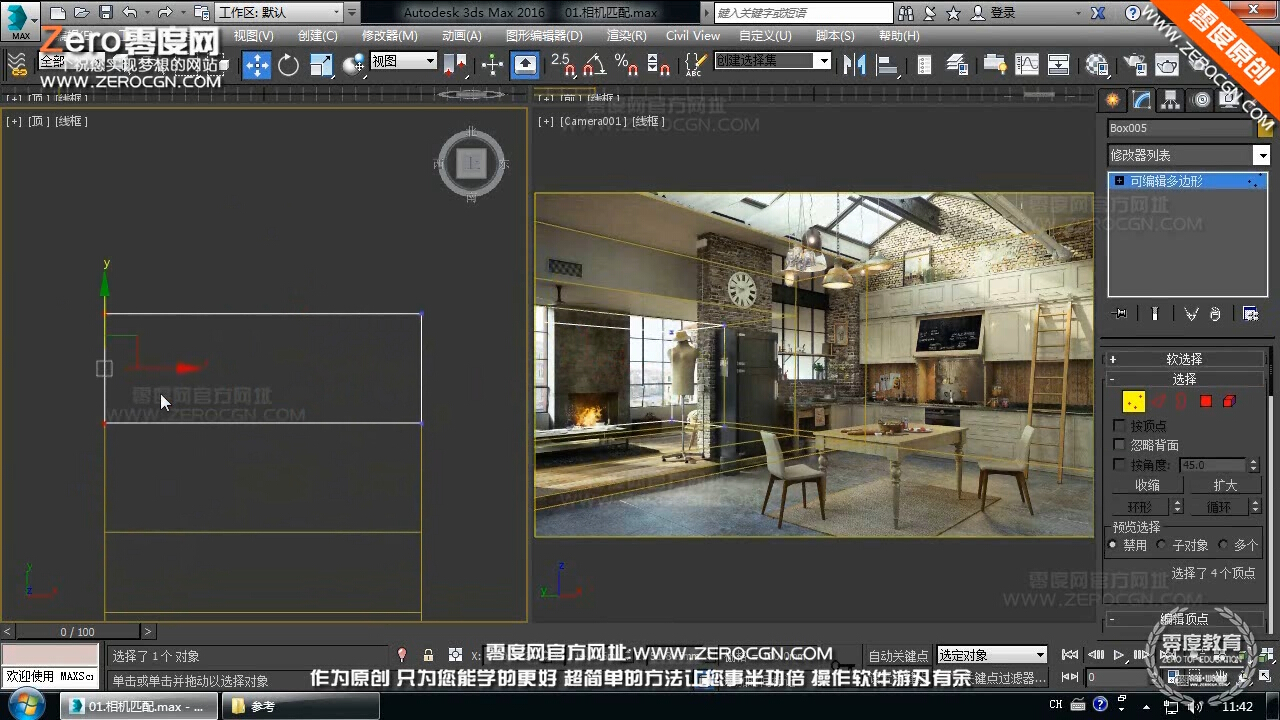Select the 禁用 preview radio button
The image size is (1280, 720).
(1112, 545)
